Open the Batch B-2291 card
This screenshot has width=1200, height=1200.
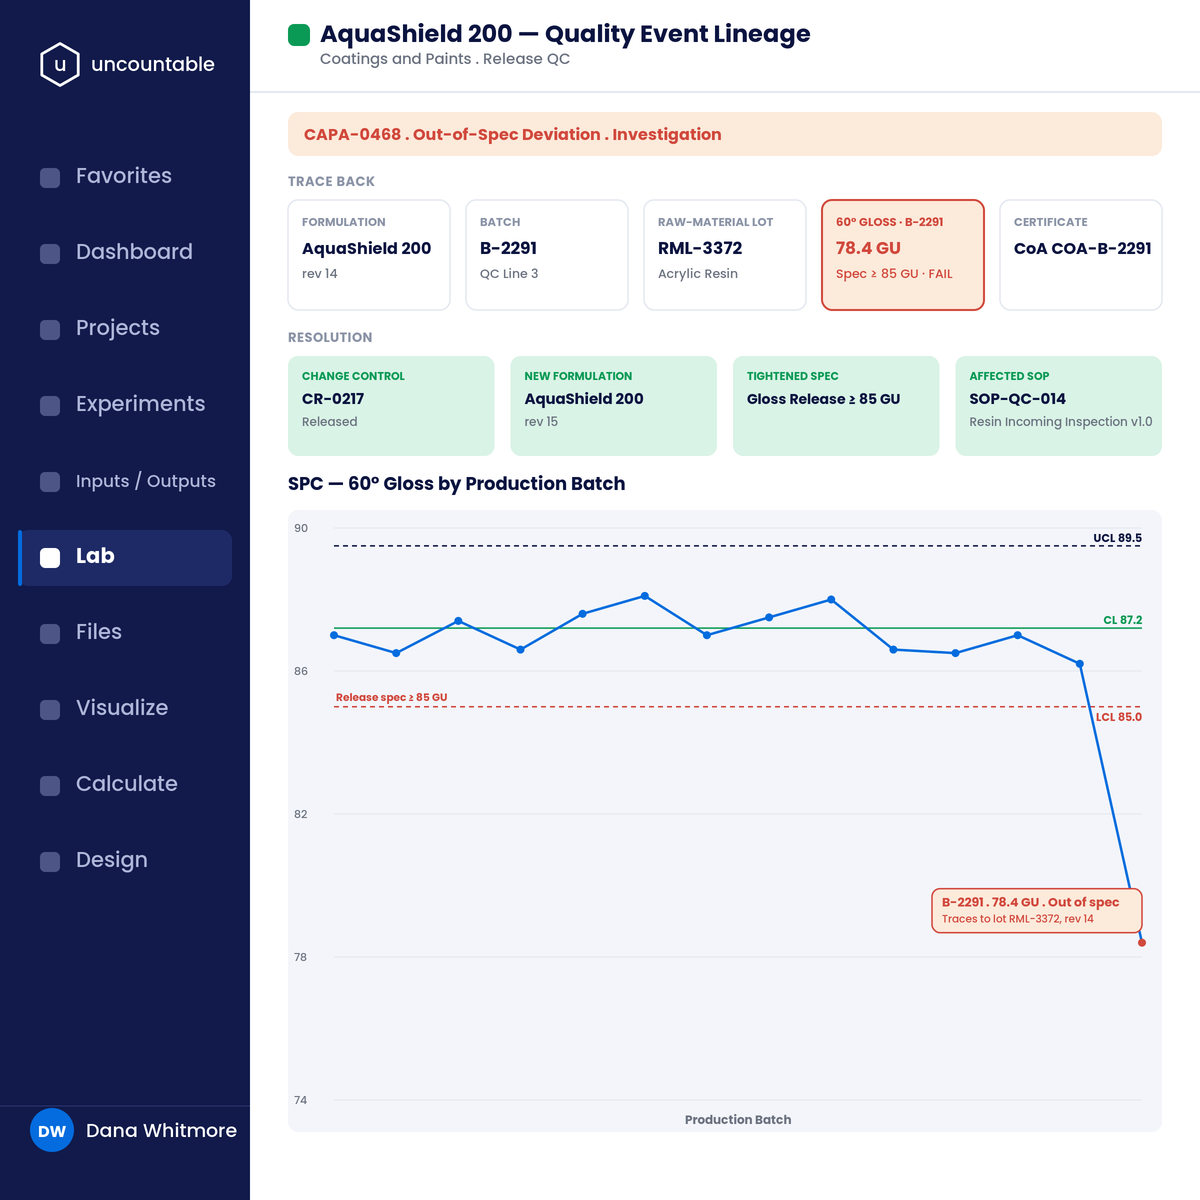547,255
